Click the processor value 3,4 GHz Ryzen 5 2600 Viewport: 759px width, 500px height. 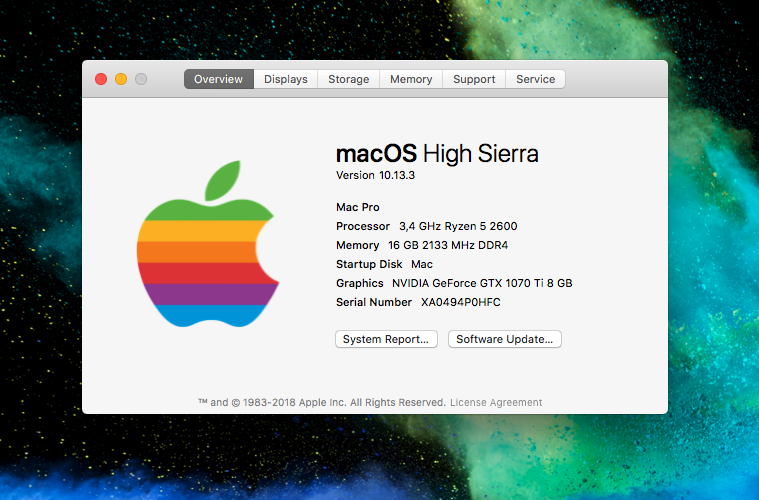coord(458,226)
